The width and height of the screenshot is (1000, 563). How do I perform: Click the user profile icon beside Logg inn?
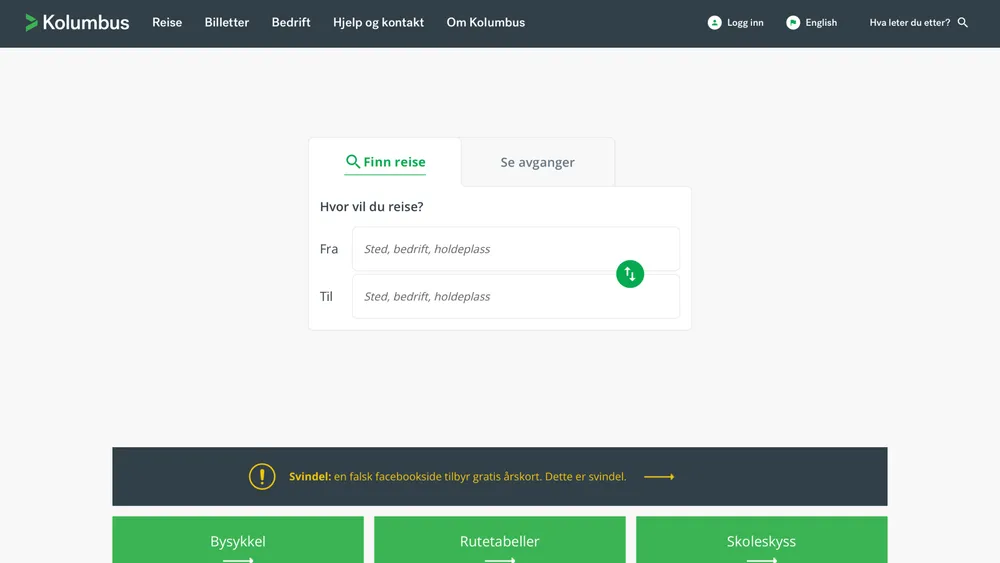tap(714, 22)
